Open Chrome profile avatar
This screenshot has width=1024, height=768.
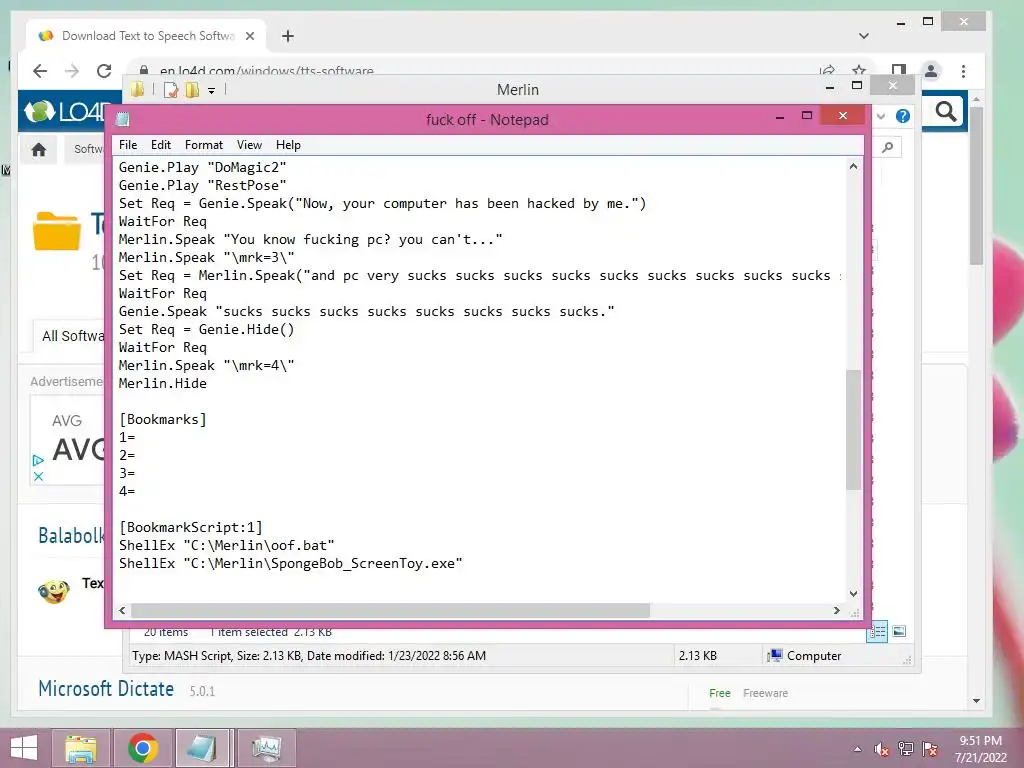click(931, 71)
